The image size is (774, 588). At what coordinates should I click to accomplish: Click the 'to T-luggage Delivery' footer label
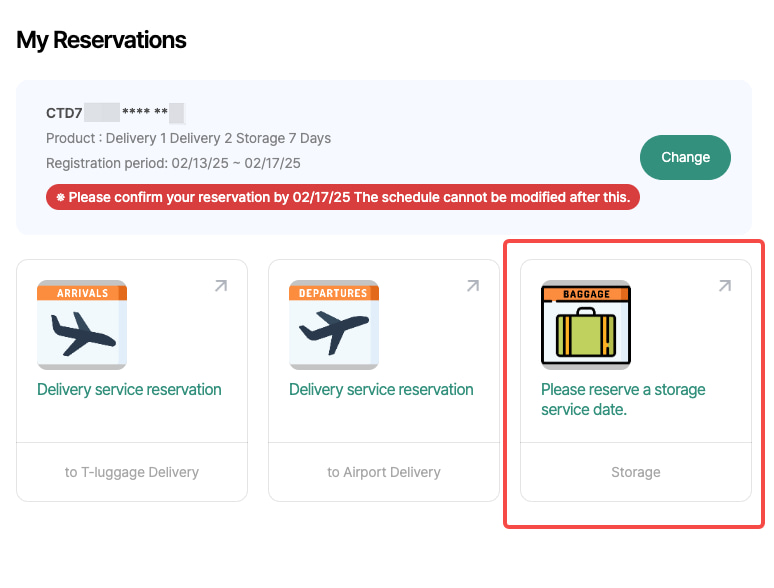132,472
